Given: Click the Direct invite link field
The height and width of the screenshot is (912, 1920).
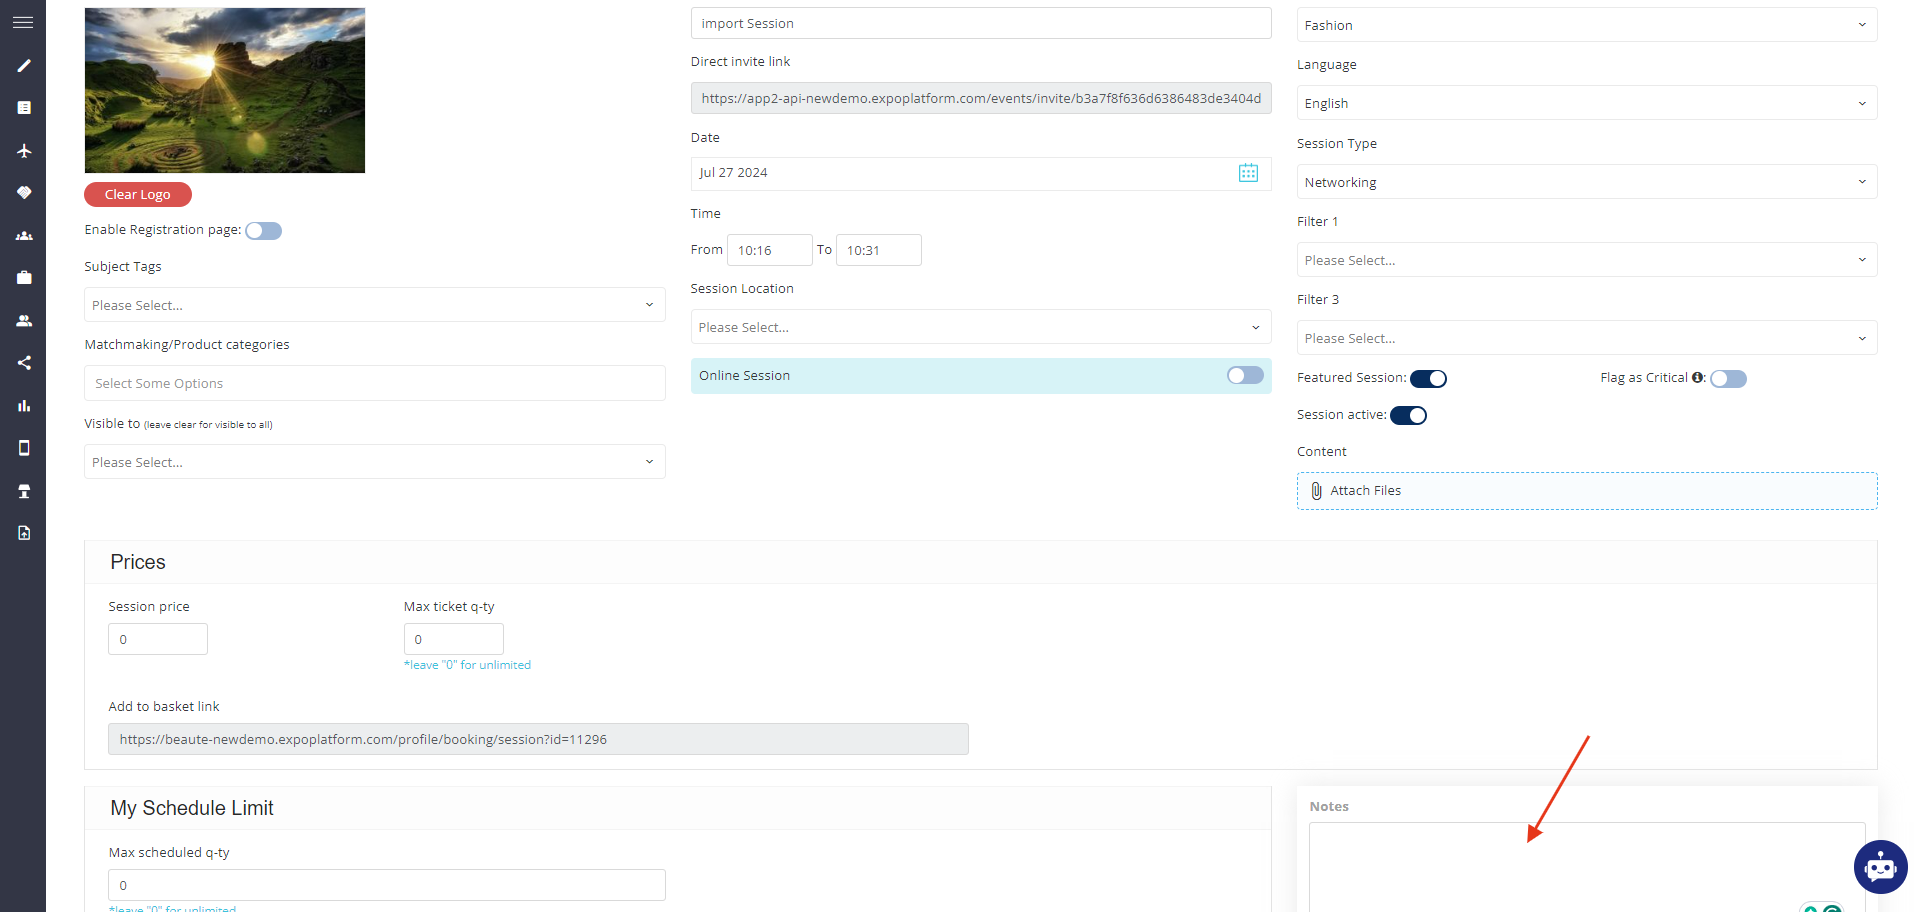Looking at the screenshot, I should 981,98.
